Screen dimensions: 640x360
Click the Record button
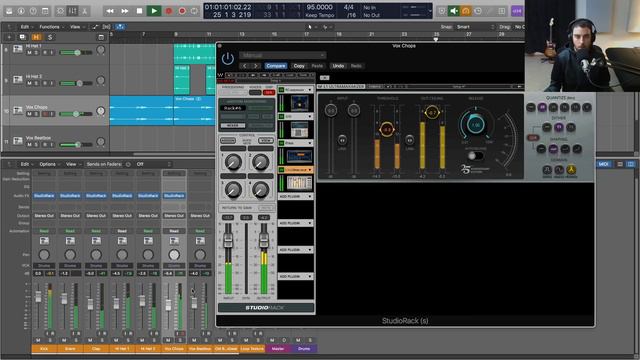[x=169, y=11]
